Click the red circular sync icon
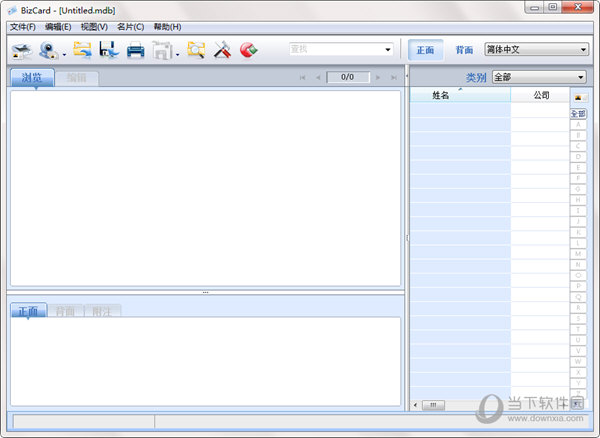Screen dimensions: 600x438 pyautogui.click(x=249, y=50)
